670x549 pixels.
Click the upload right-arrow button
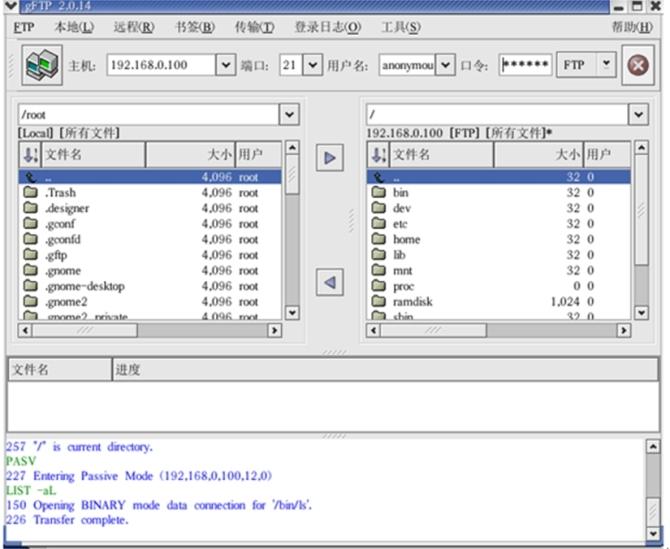(329, 158)
